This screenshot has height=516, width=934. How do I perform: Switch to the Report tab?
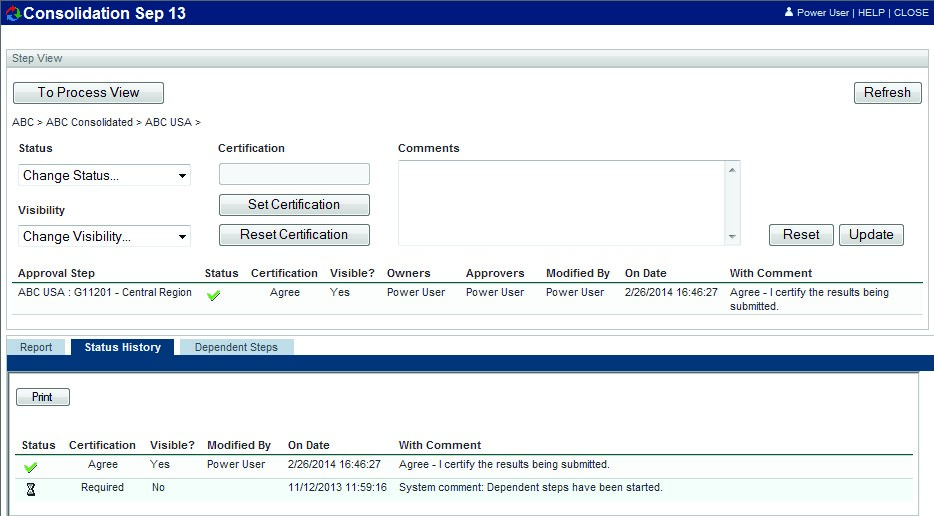pos(37,347)
